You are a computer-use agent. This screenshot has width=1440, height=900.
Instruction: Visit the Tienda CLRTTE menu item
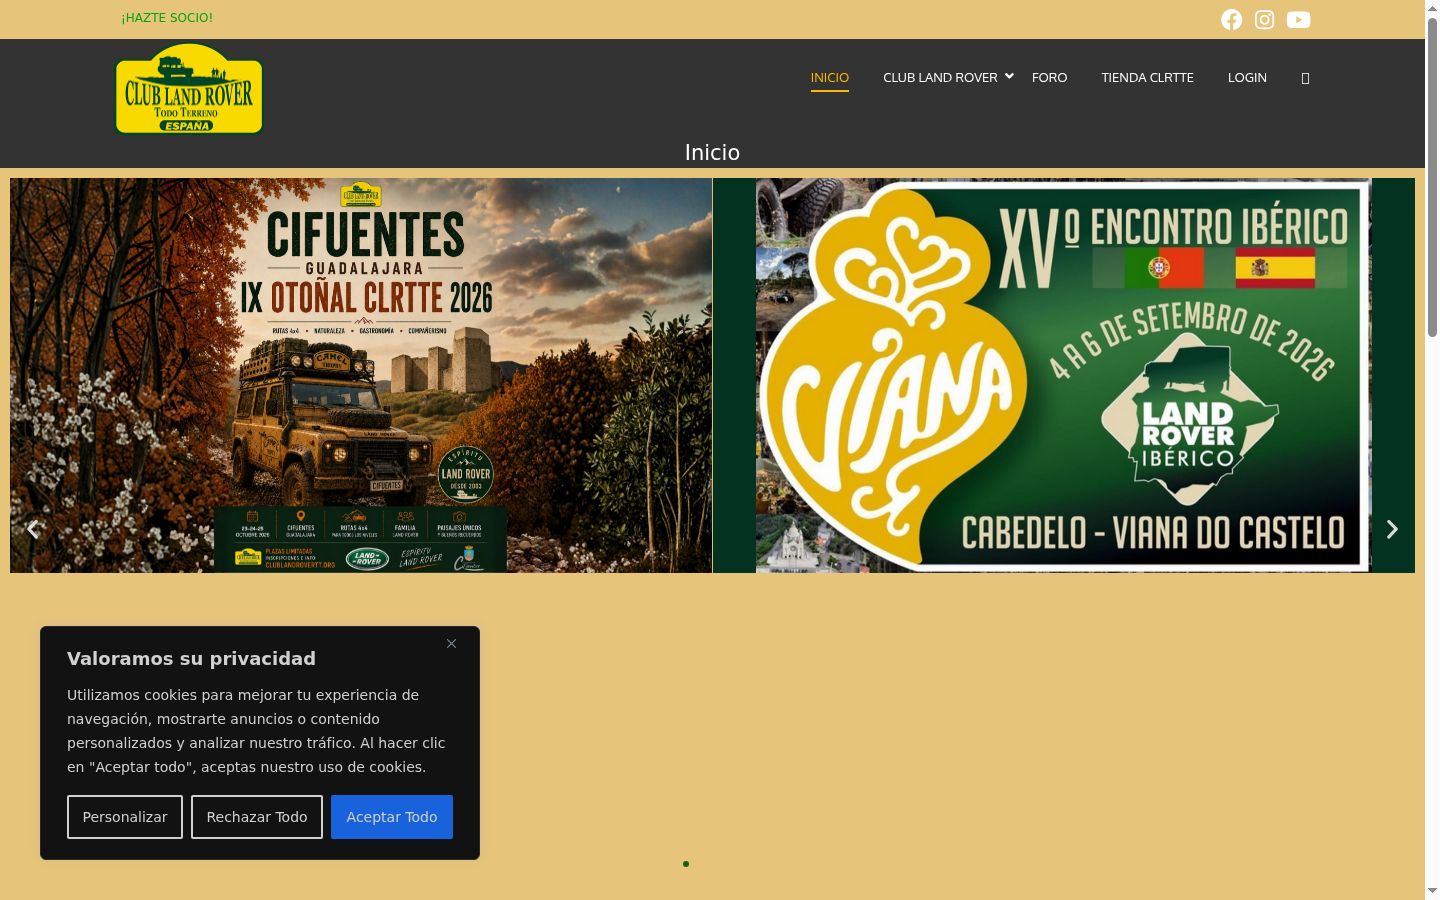click(x=1147, y=78)
